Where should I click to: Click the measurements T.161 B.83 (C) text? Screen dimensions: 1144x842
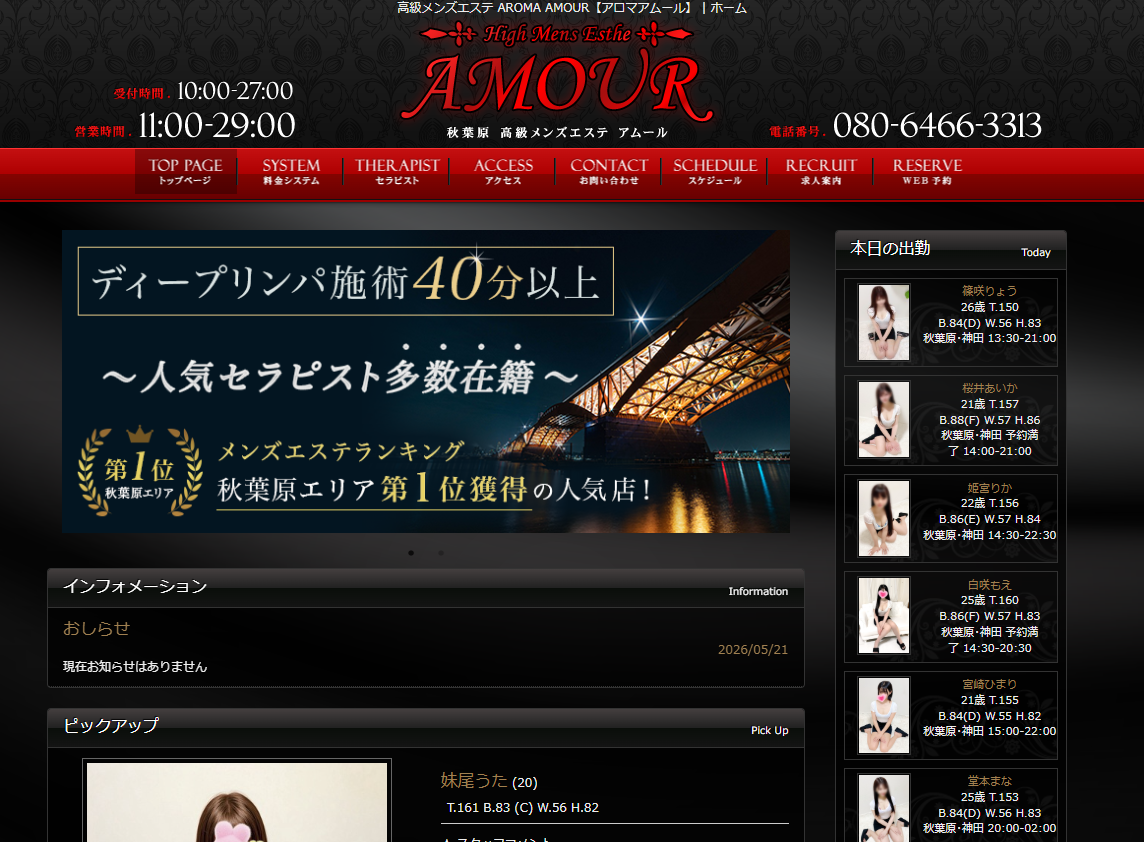[x=522, y=808]
